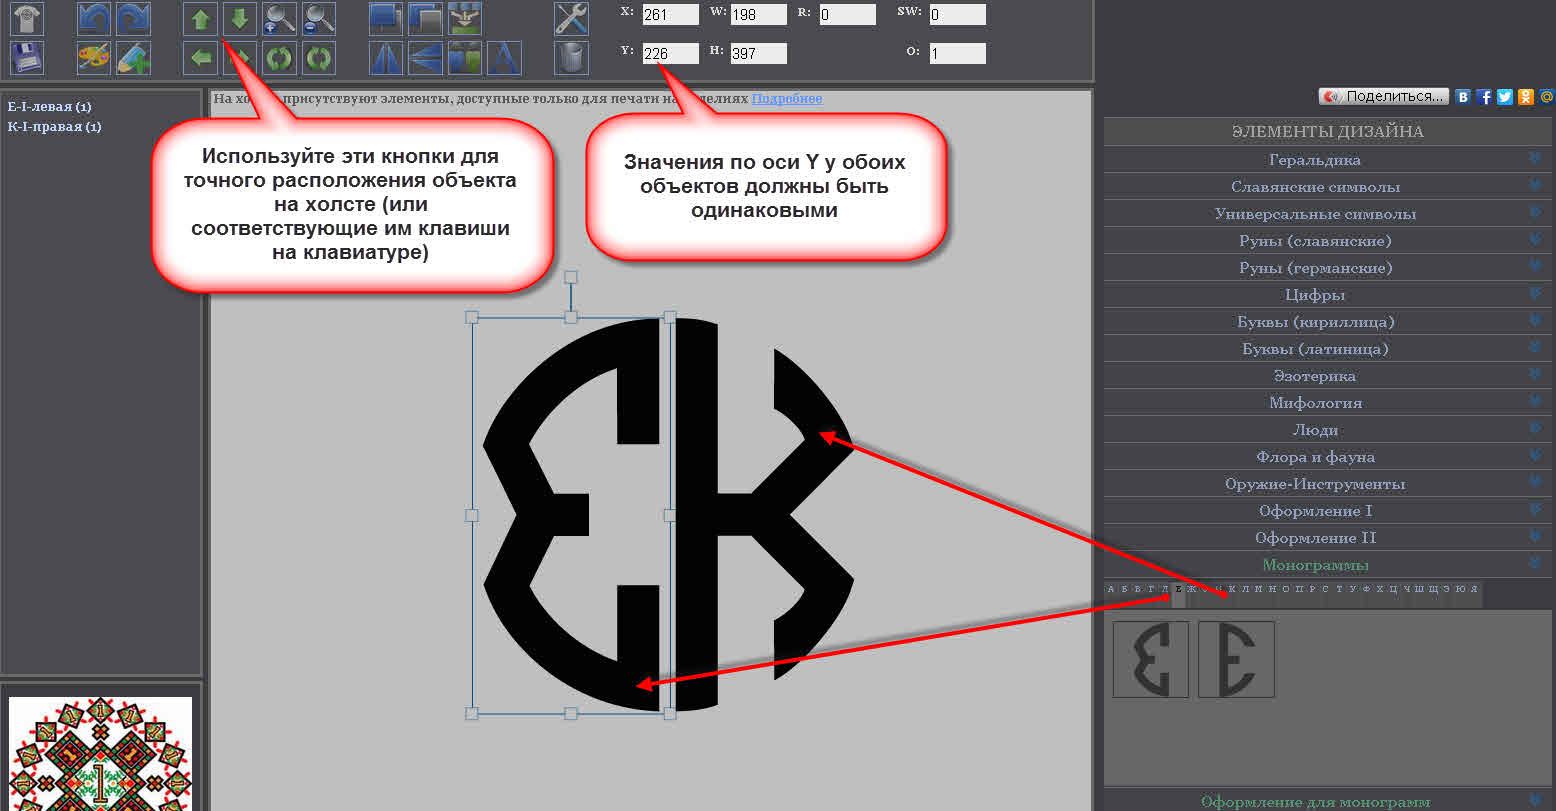1556x811 pixels.
Task: Expand the Руны (германские) section
Action: [x=1328, y=268]
